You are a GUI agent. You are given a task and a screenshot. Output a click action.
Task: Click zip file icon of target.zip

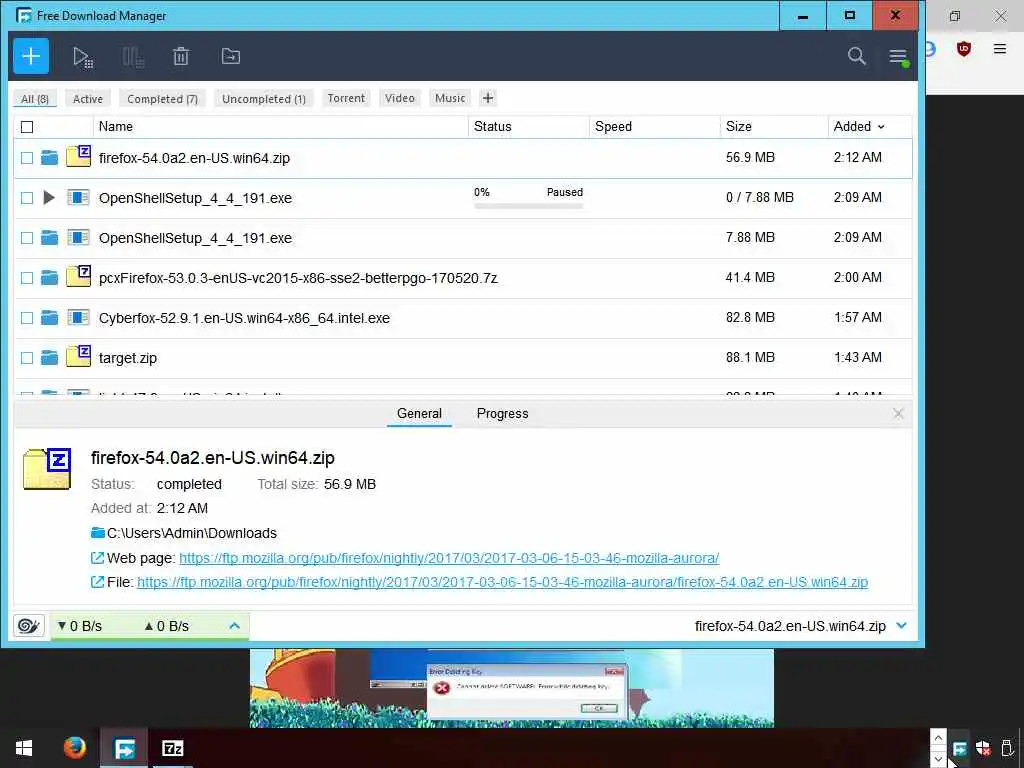coord(78,356)
